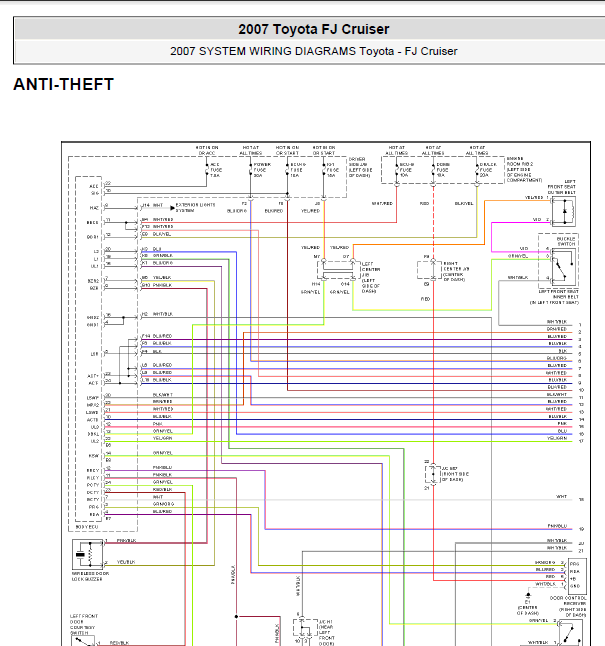Click the VIO label at outer belt terminal 2
Screen dimensions: 605x646
click(537, 220)
